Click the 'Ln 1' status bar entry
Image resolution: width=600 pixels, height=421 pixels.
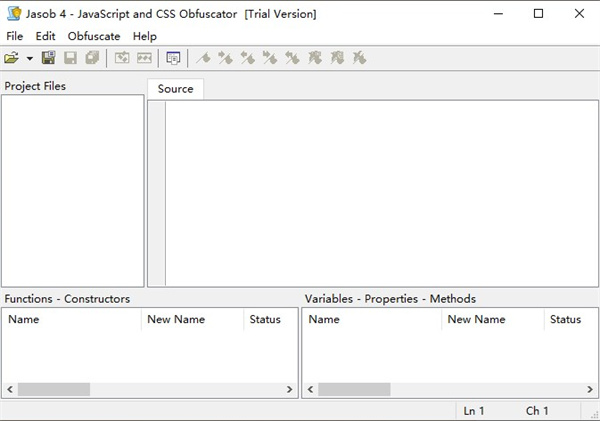[x=474, y=411]
